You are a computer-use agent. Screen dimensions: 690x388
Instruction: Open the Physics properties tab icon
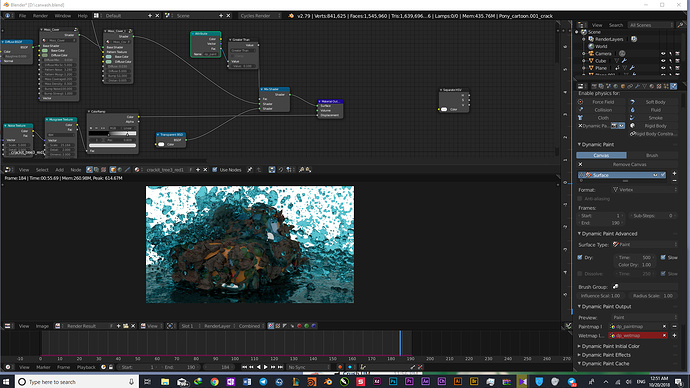click(673, 86)
